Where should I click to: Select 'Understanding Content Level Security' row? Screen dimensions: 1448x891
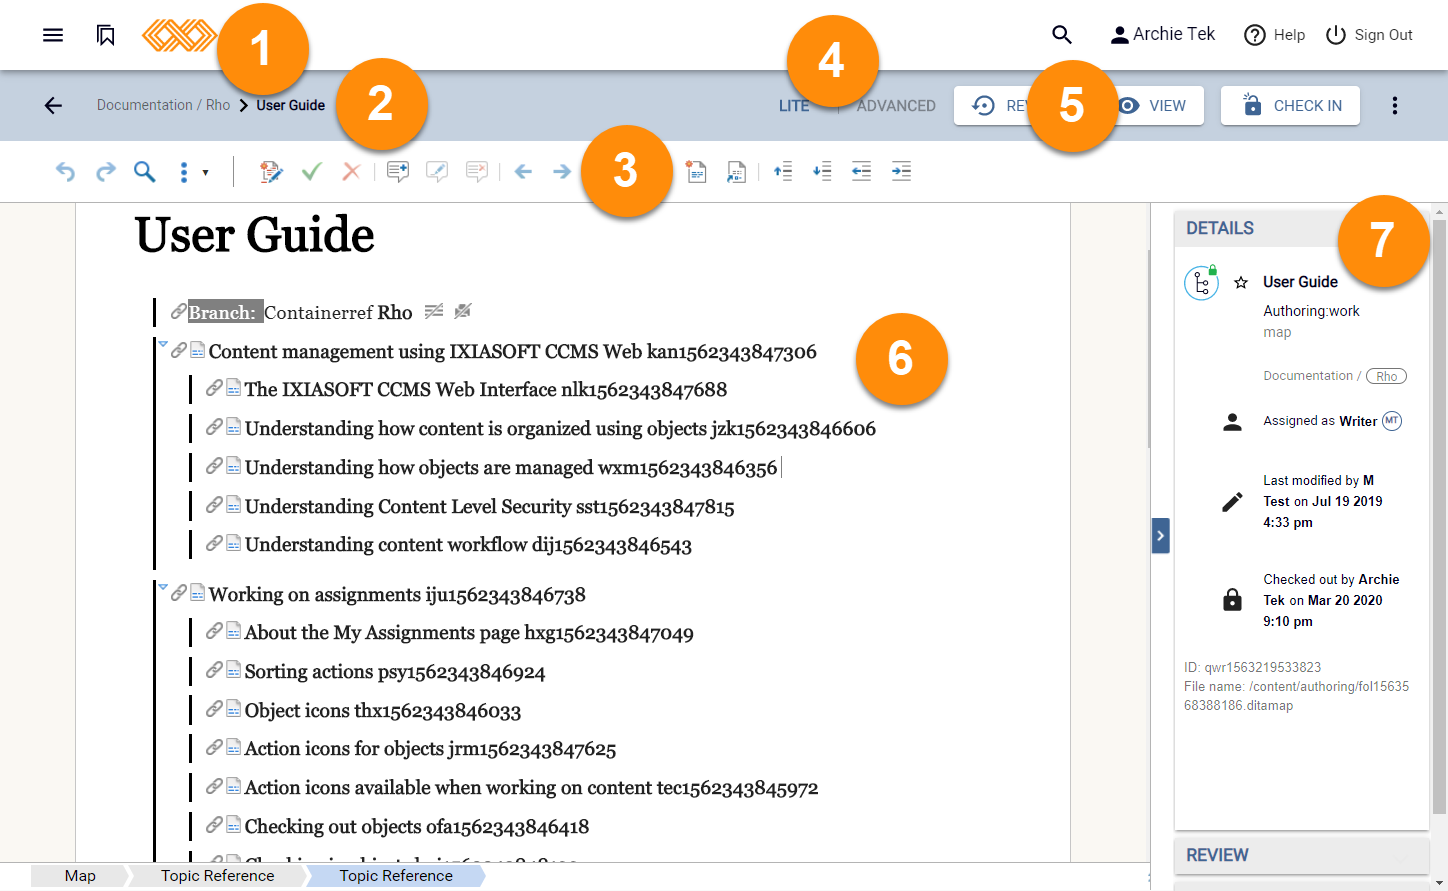pos(490,506)
